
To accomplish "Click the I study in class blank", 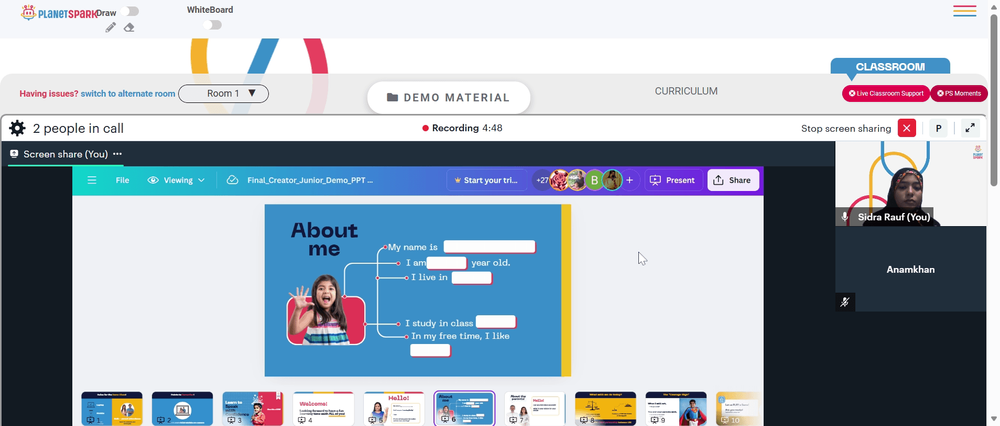I will (x=496, y=322).
